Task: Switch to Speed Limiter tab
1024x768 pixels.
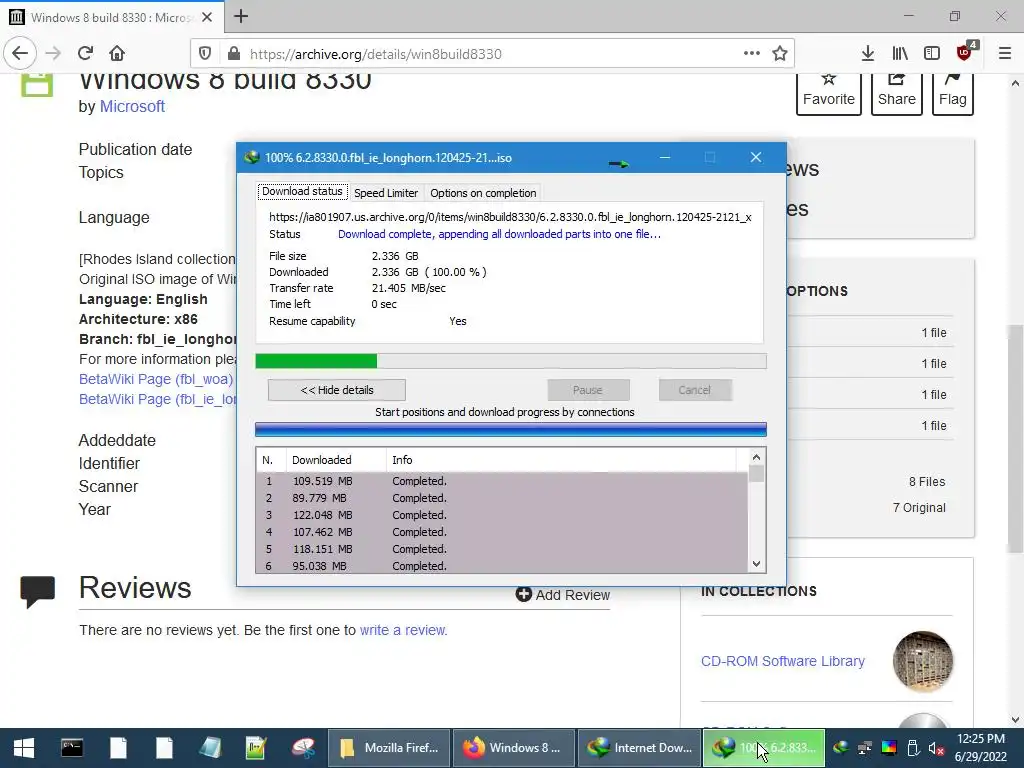Action: tap(386, 193)
